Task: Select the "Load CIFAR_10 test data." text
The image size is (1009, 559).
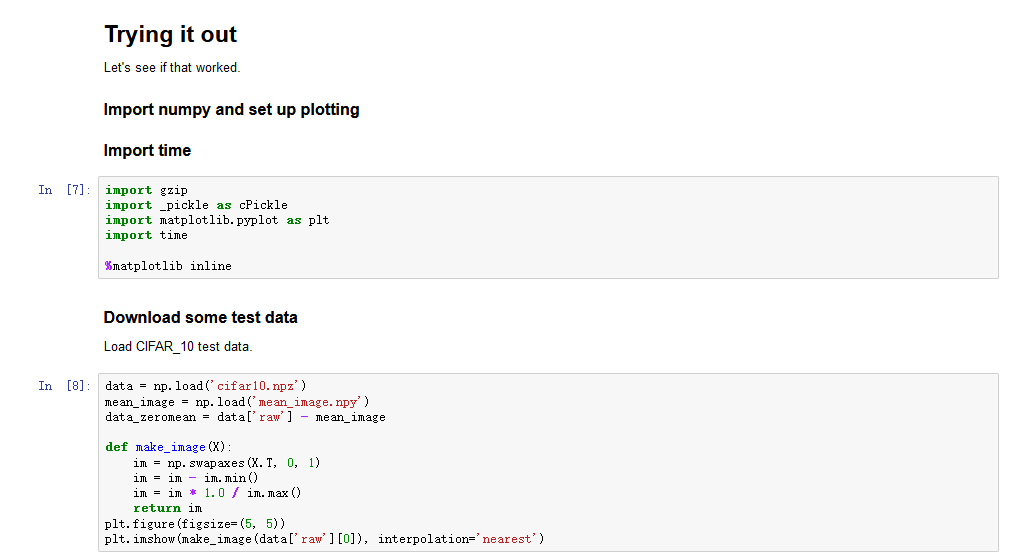Action: 178,346
